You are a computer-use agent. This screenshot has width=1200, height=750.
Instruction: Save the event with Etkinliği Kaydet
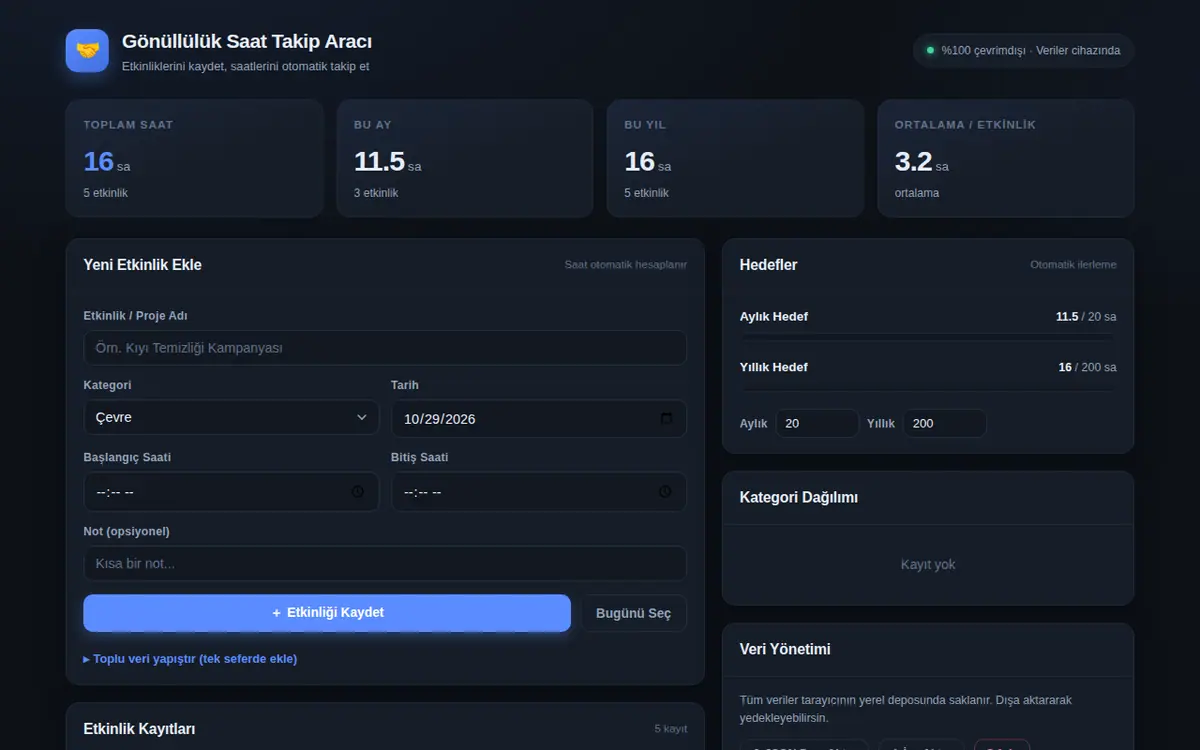tap(327, 613)
